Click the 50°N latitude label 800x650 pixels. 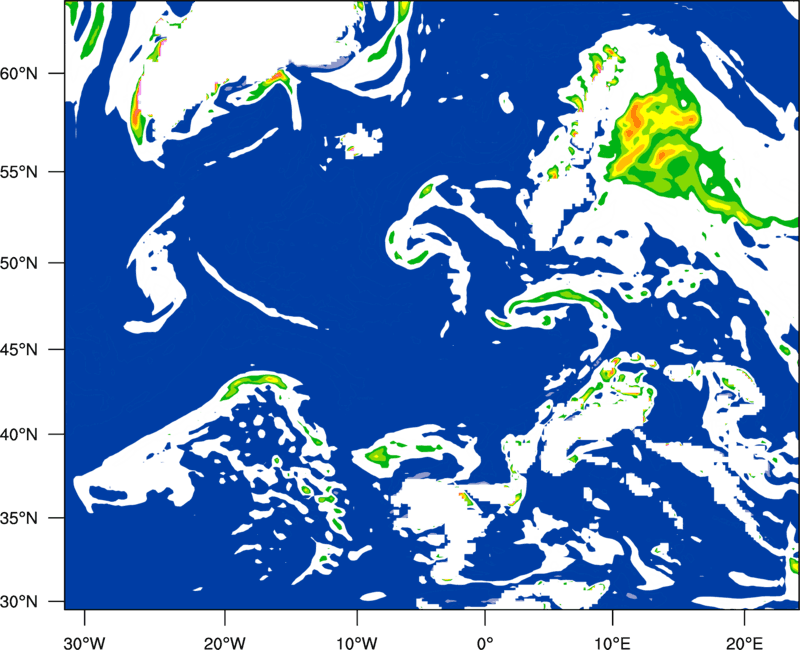coord(19,263)
